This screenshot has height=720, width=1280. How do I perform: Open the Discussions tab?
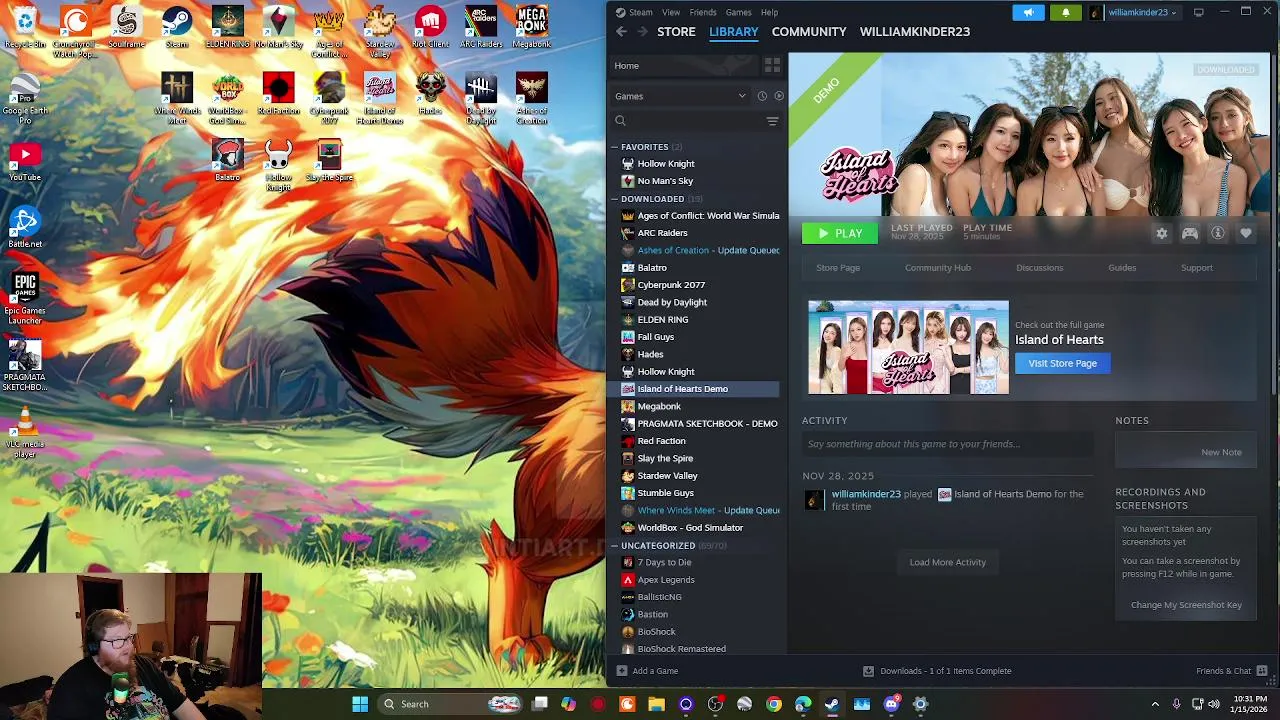[x=1040, y=268]
